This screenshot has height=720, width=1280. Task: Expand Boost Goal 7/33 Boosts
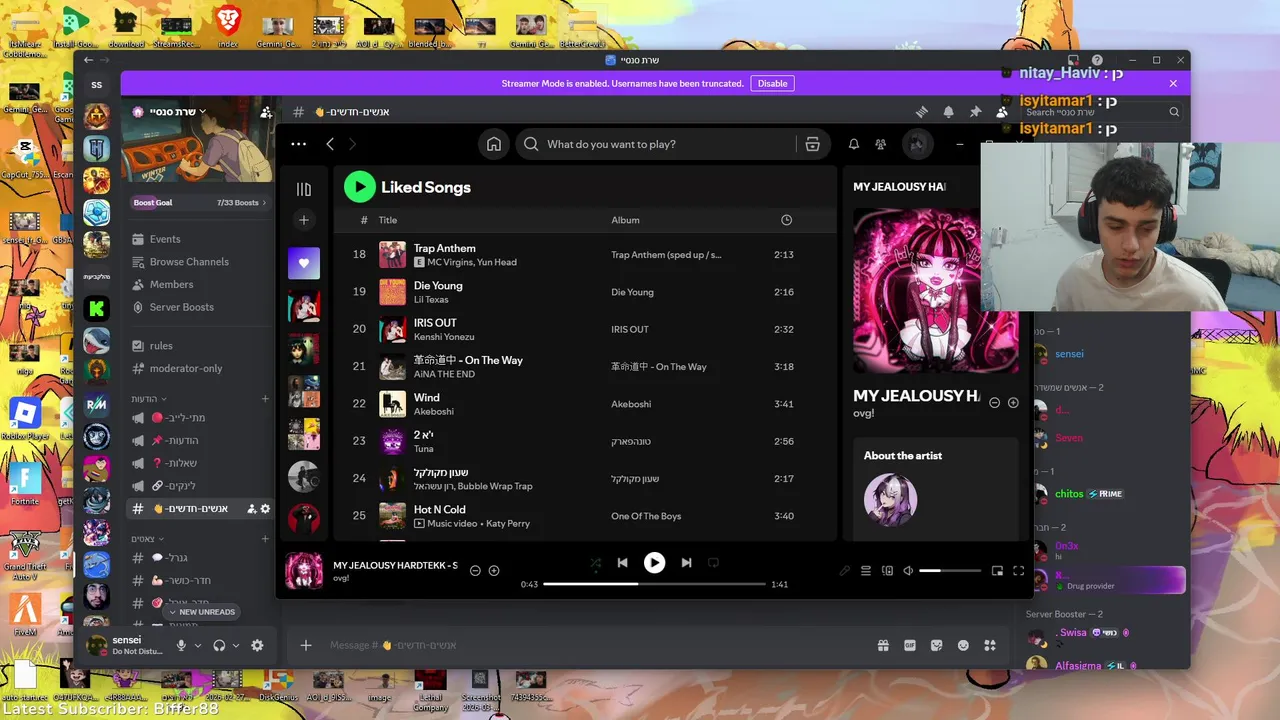click(x=200, y=203)
